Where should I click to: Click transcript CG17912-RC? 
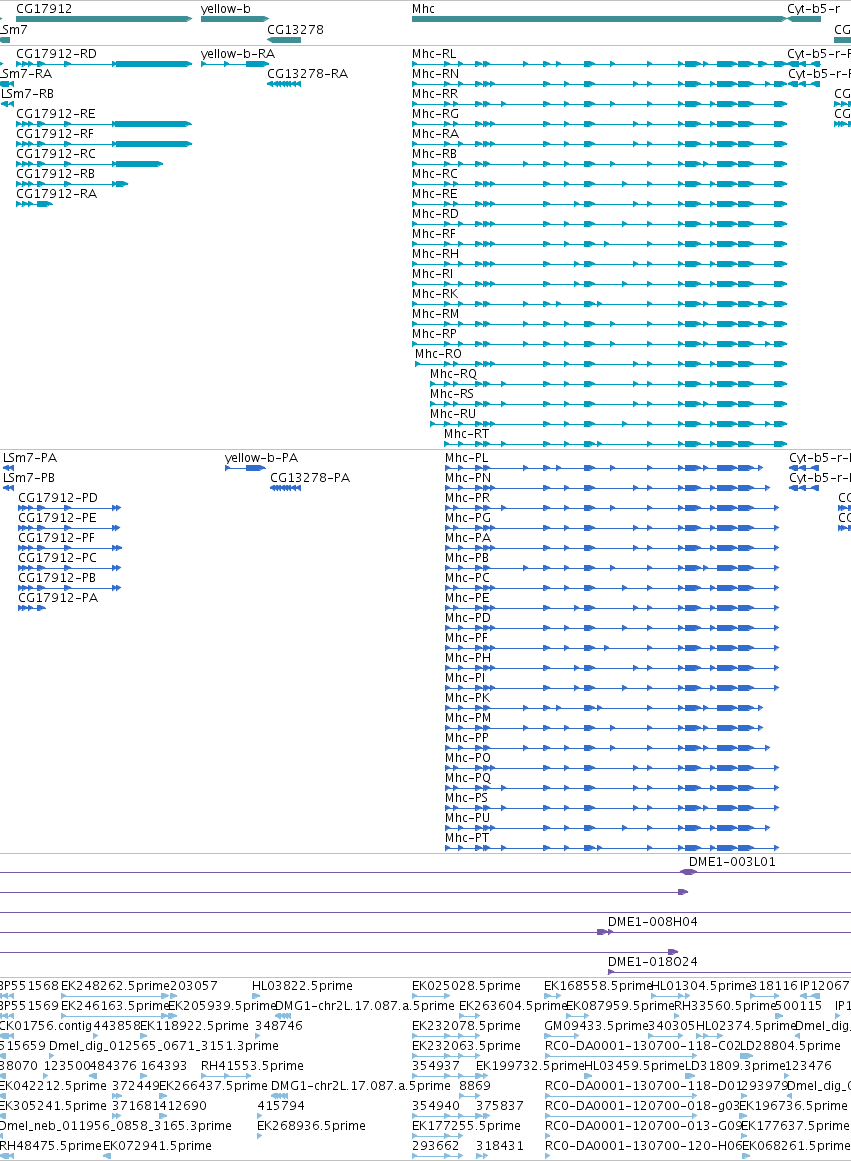pos(56,154)
